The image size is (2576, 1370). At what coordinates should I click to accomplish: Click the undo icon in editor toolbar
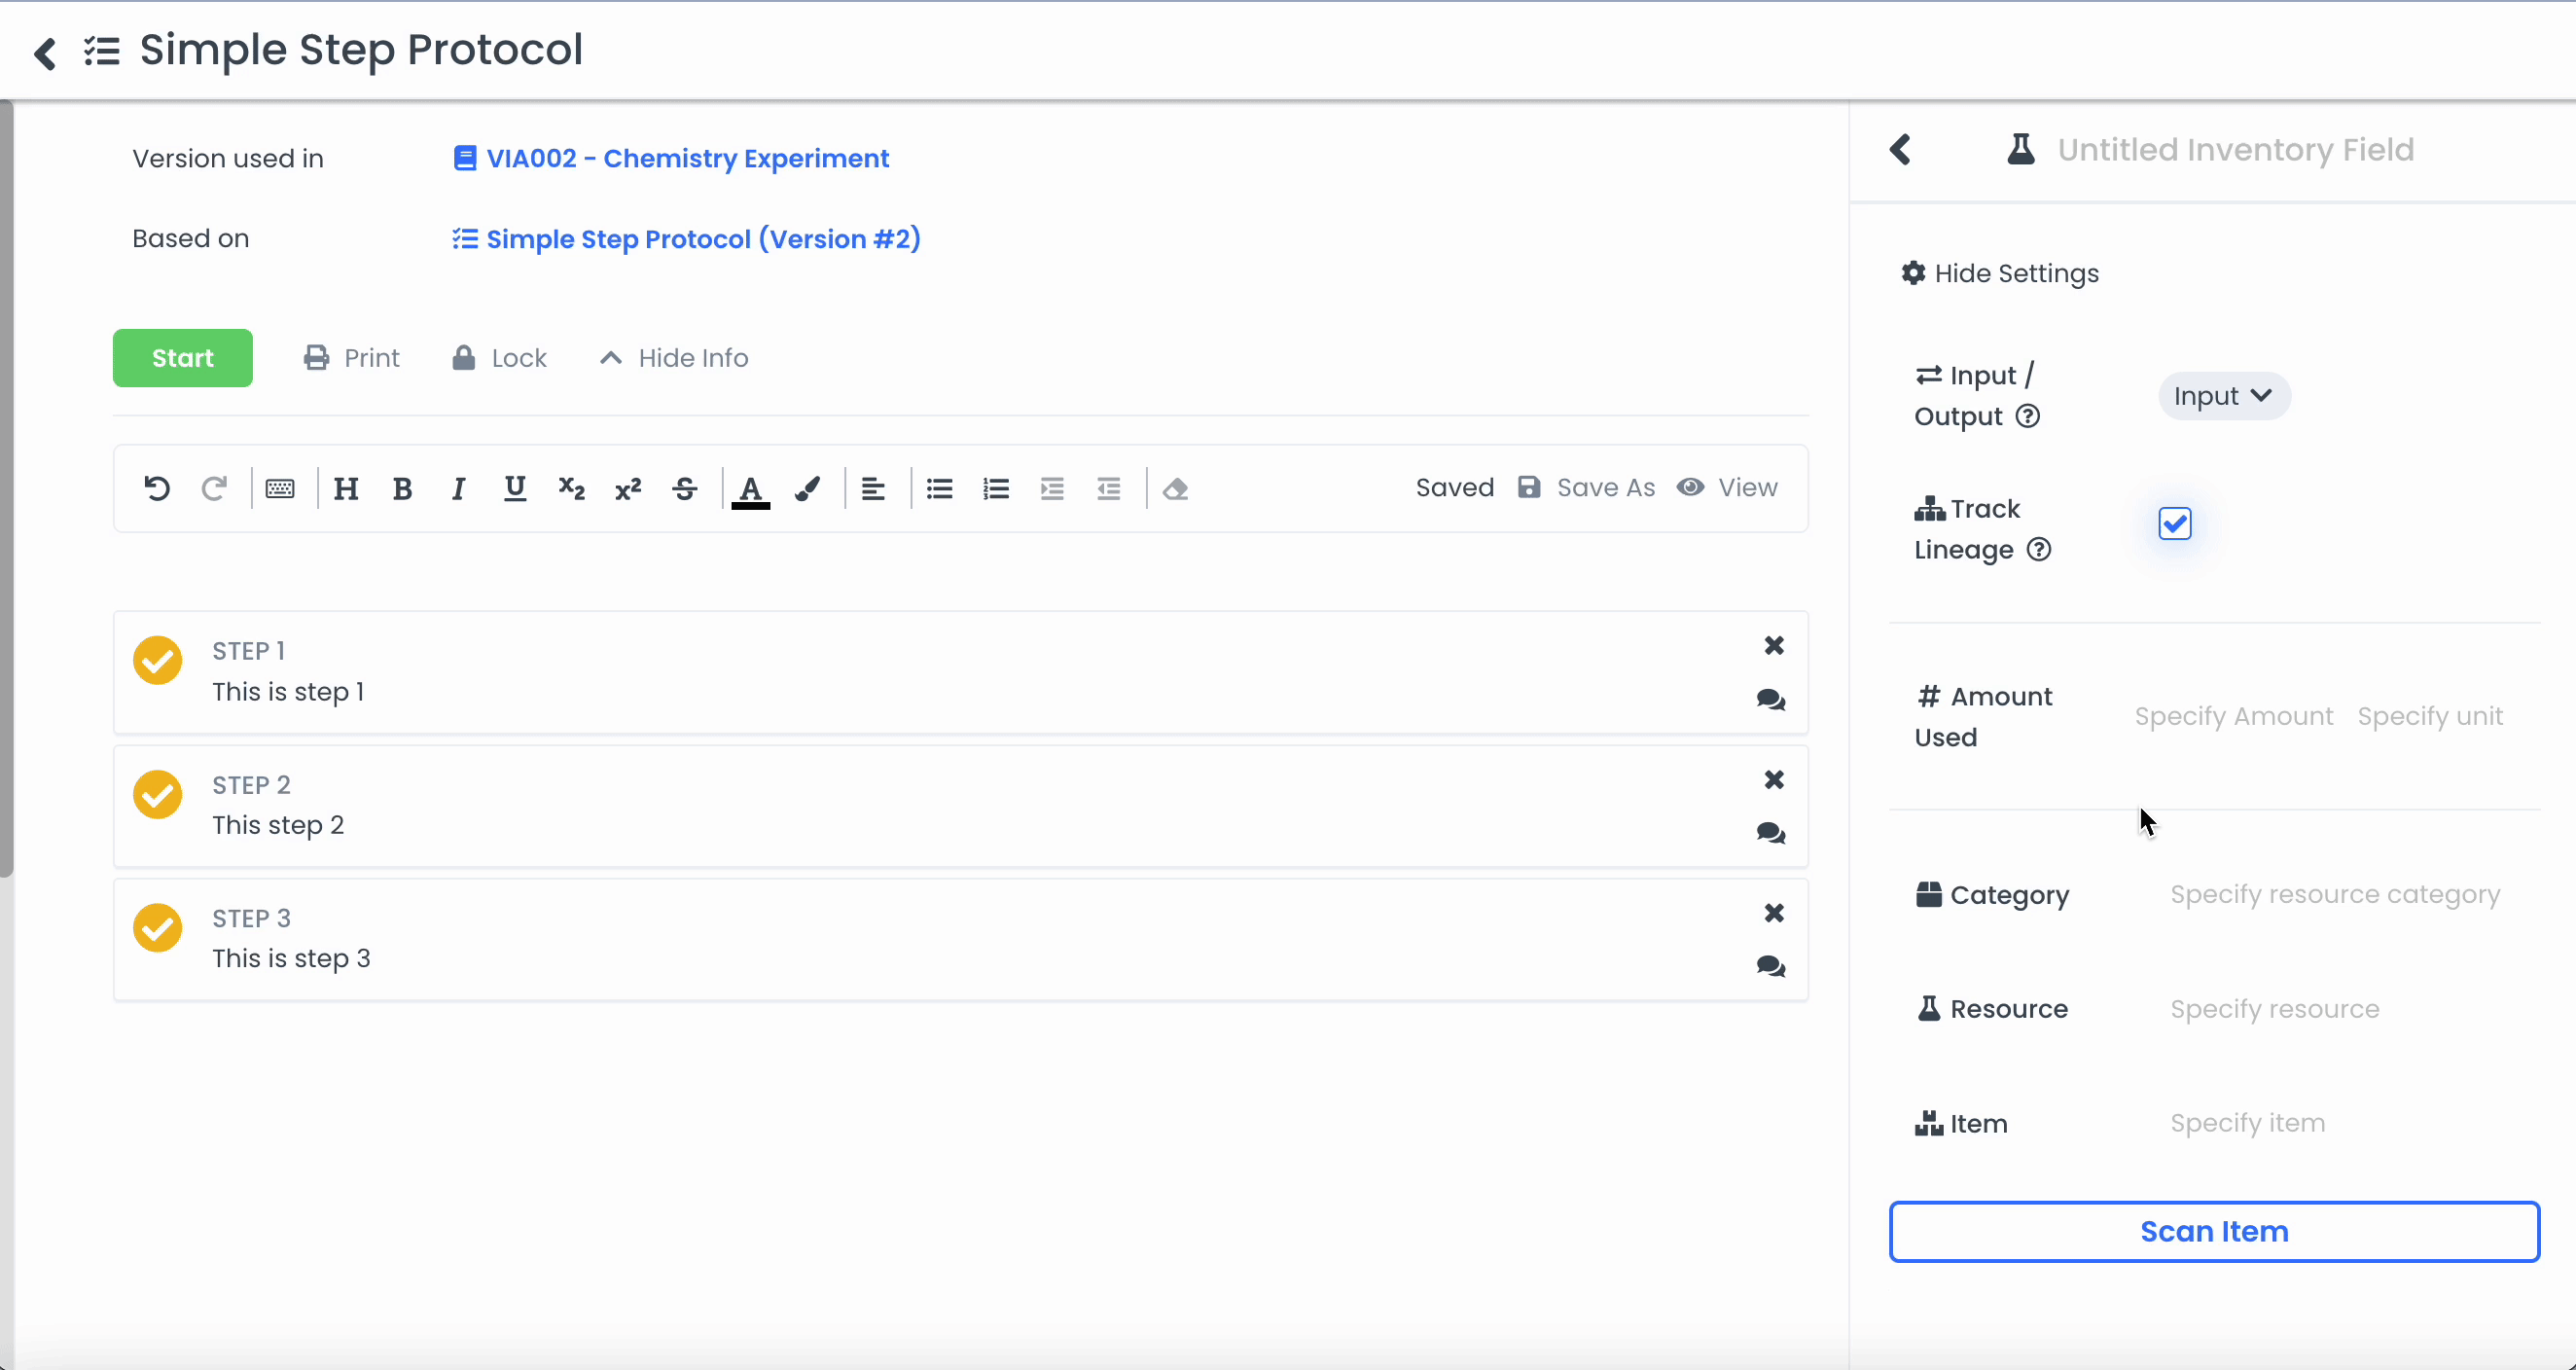tap(157, 489)
